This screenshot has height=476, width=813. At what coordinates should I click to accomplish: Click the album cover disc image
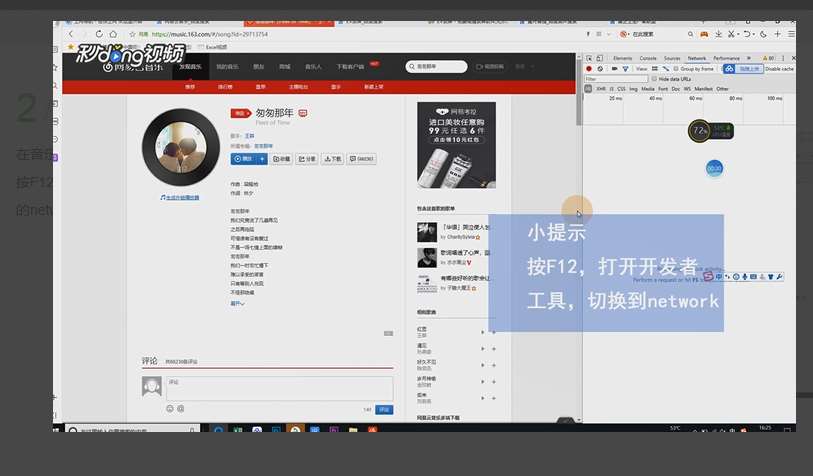[181, 147]
